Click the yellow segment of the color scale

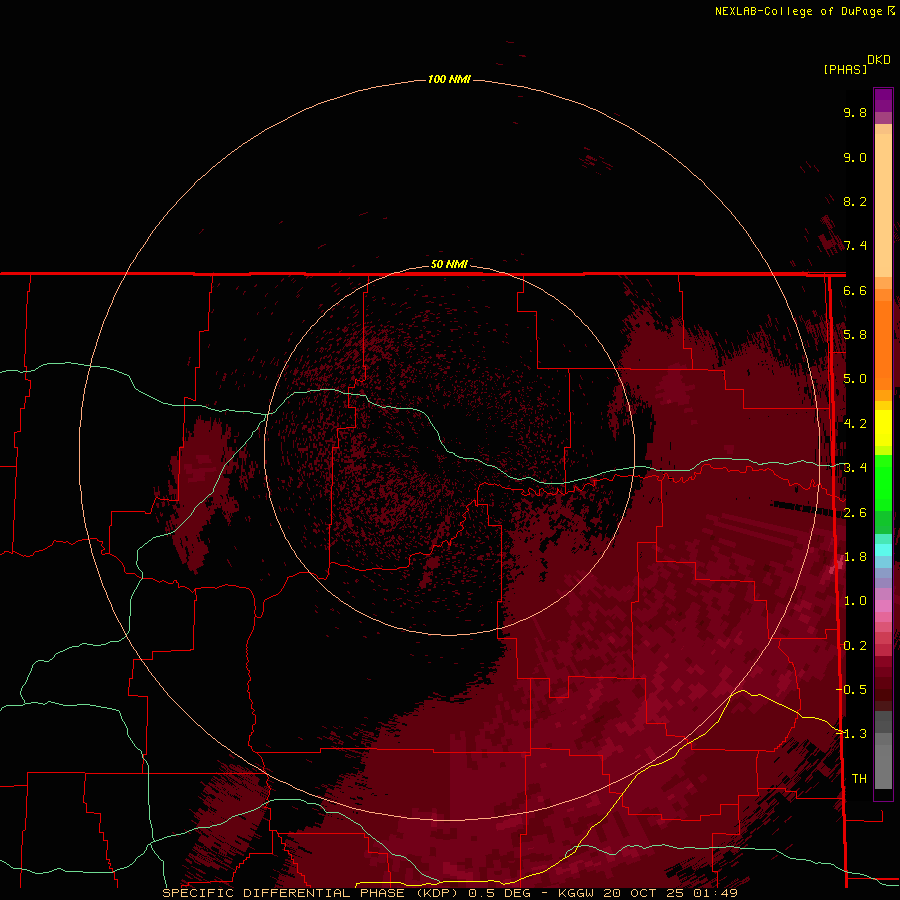pos(883,428)
